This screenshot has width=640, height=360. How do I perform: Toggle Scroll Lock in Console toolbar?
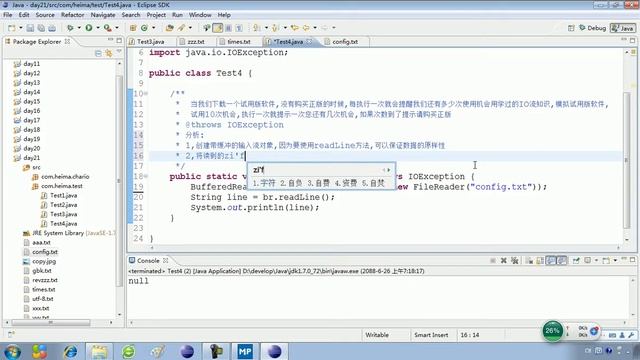tap(540, 260)
